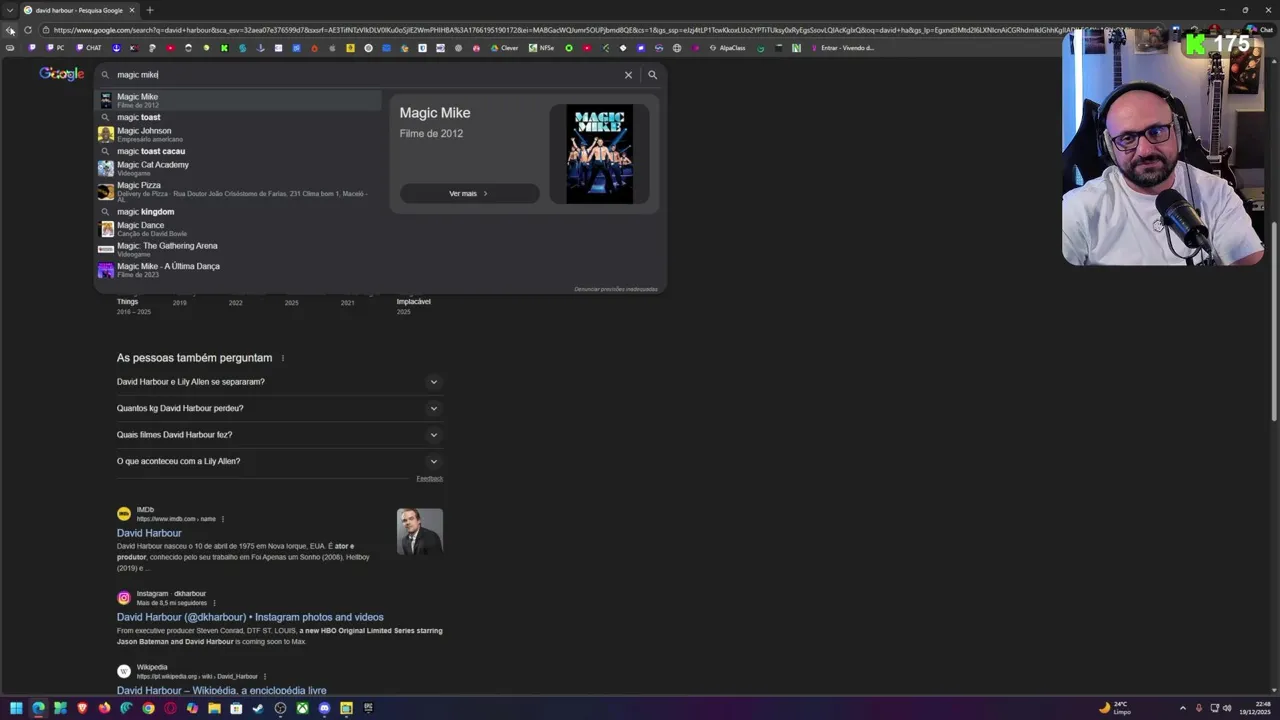The image size is (1280, 720).
Task: Open the Magic Mike movie poster thumbnail
Action: pos(599,154)
